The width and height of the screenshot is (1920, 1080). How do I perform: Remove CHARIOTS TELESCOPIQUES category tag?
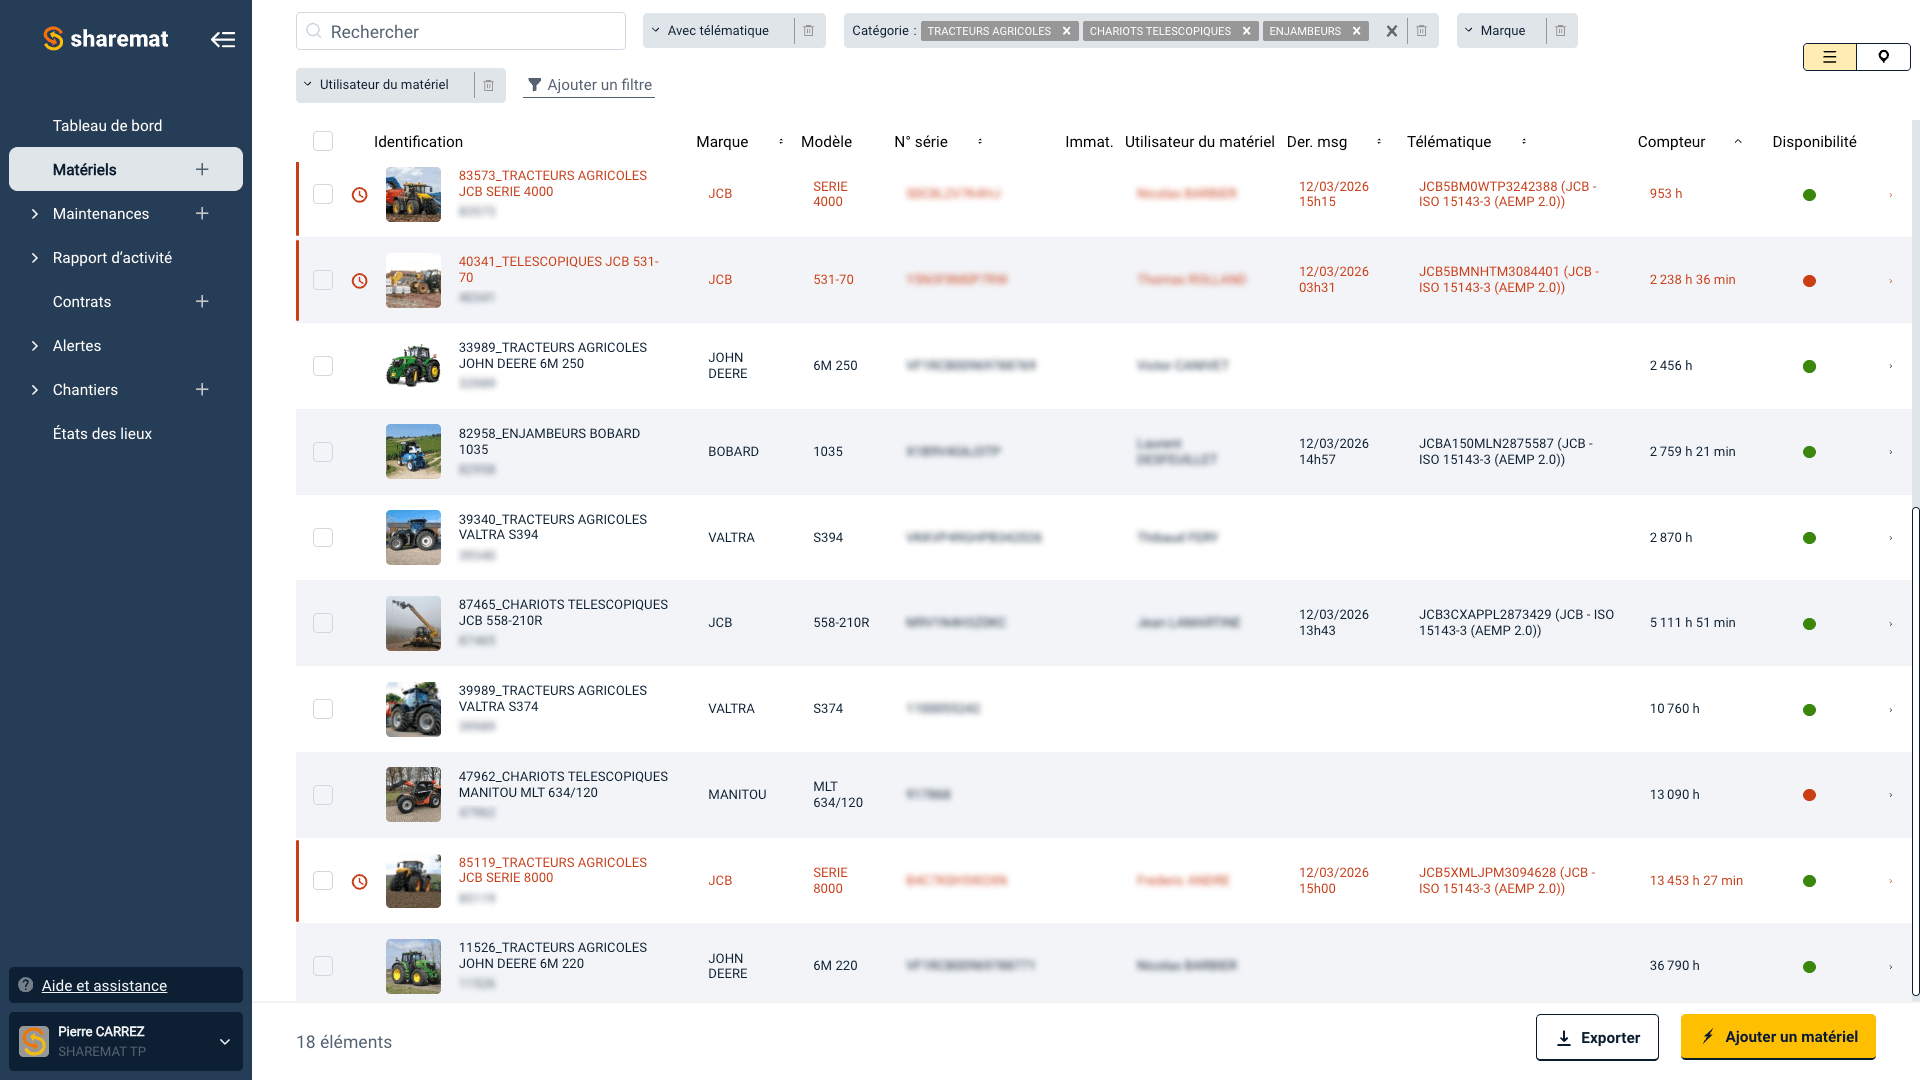tap(1247, 31)
